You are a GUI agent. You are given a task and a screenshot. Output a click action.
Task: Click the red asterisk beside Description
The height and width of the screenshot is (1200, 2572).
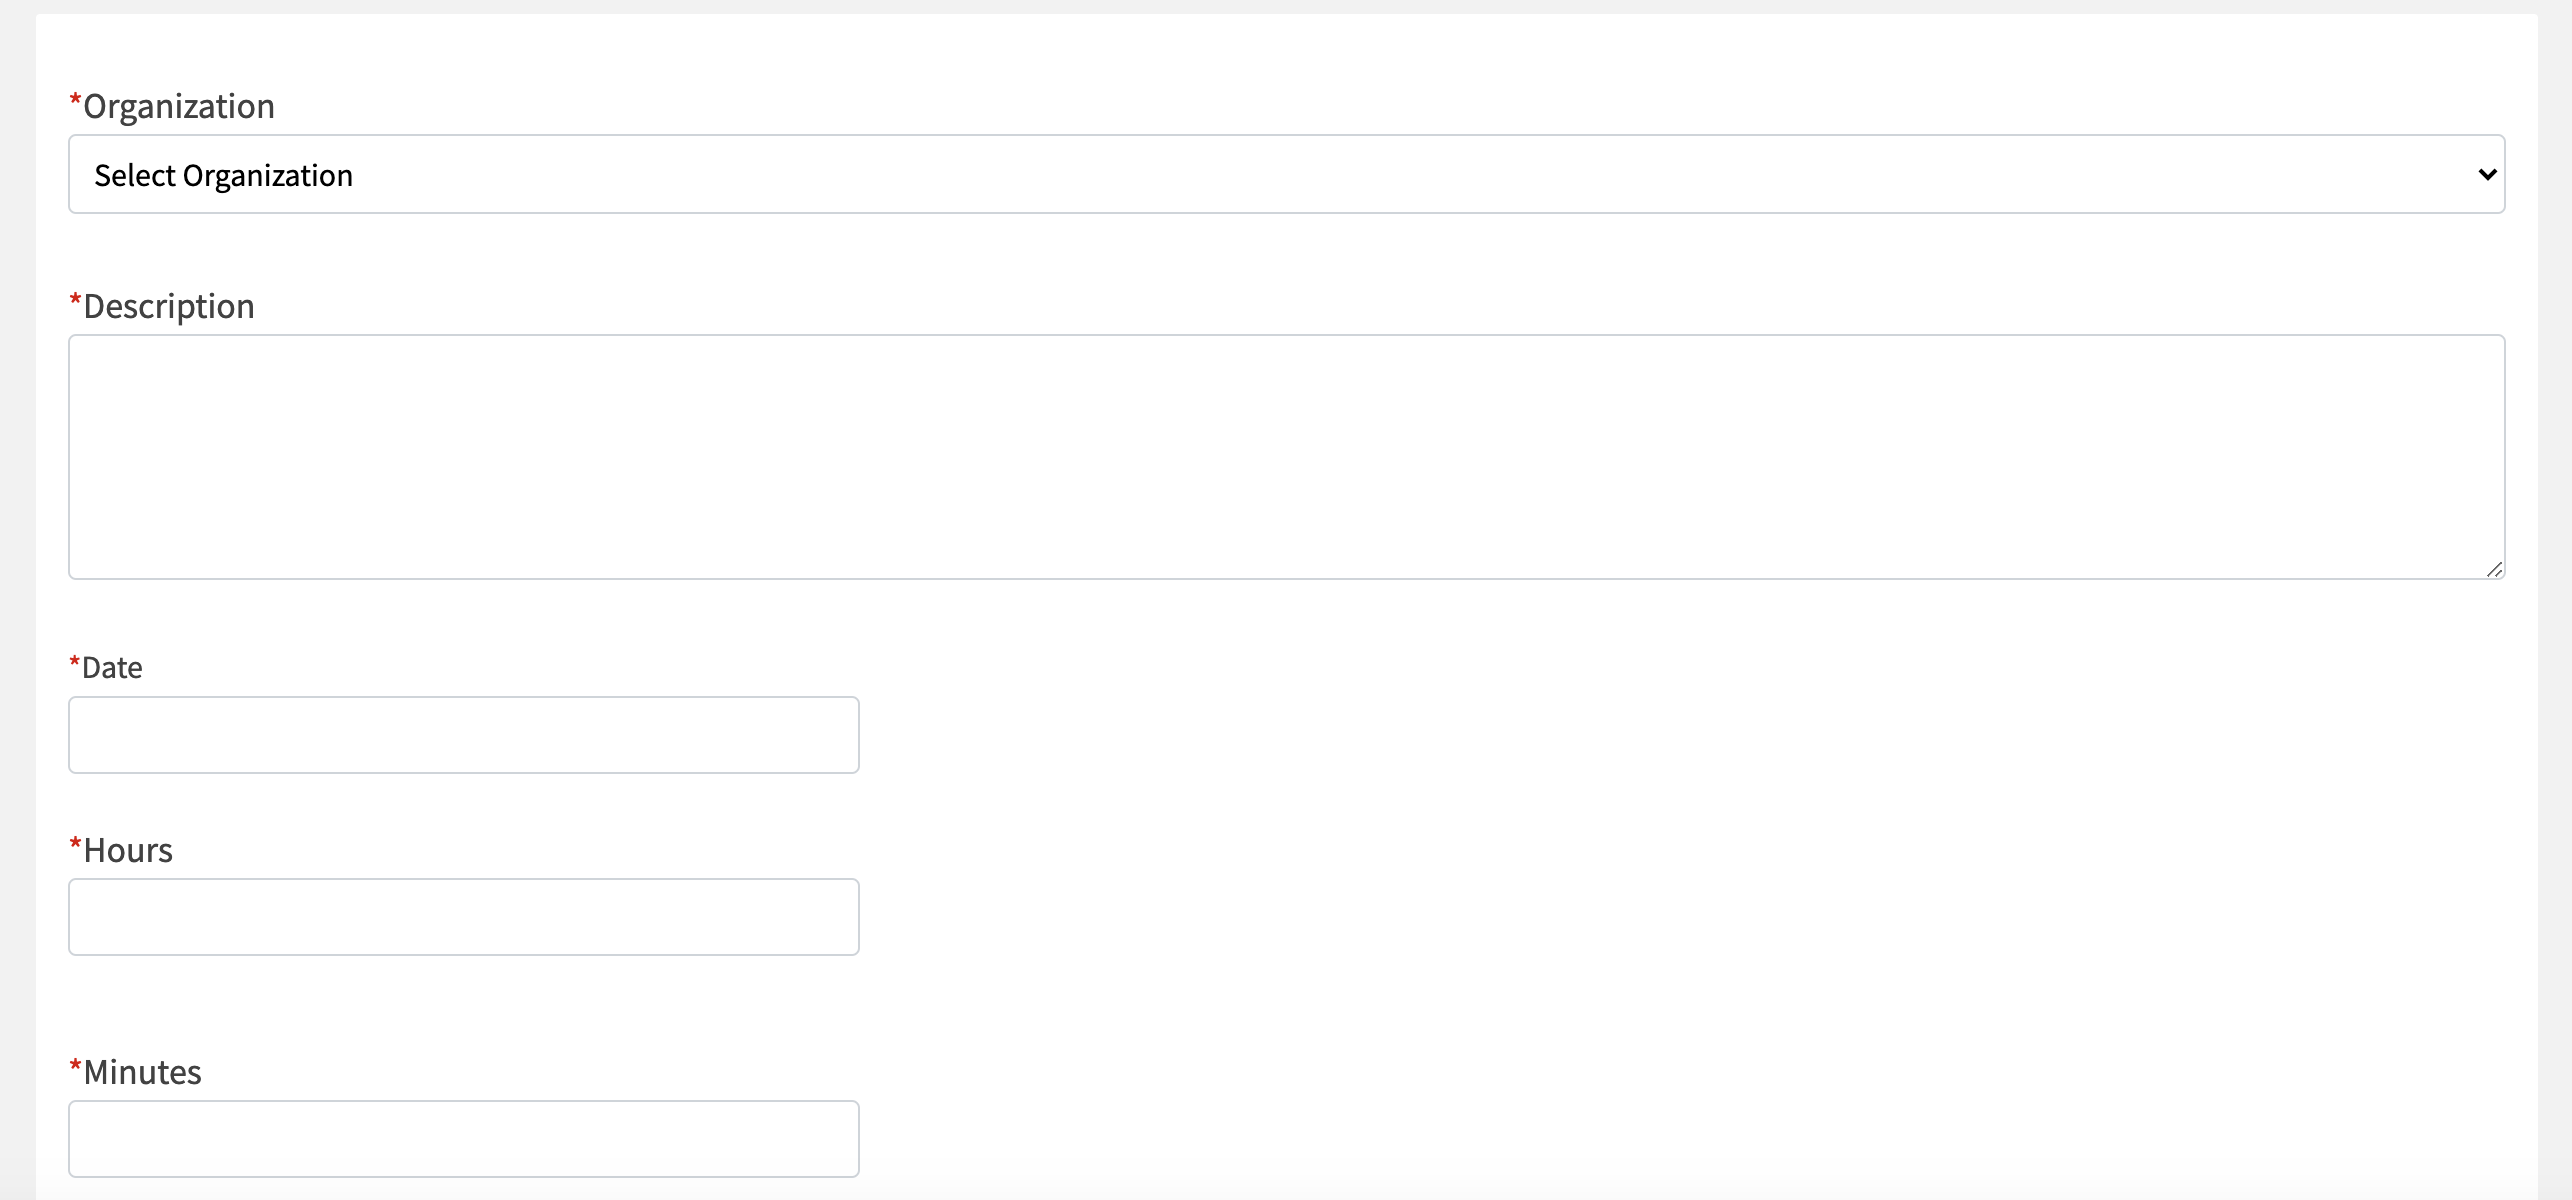pos(75,301)
